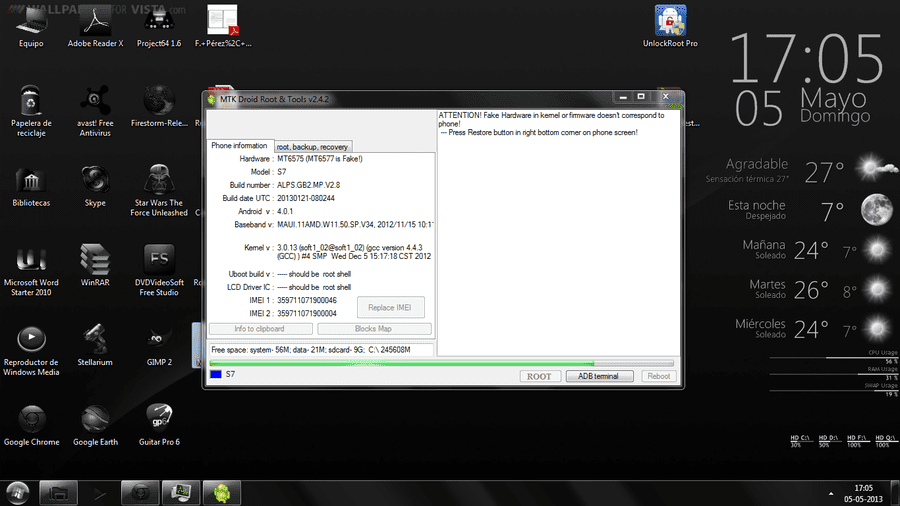Switch to Phone information tab
The height and width of the screenshot is (506, 900).
tap(239, 146)
